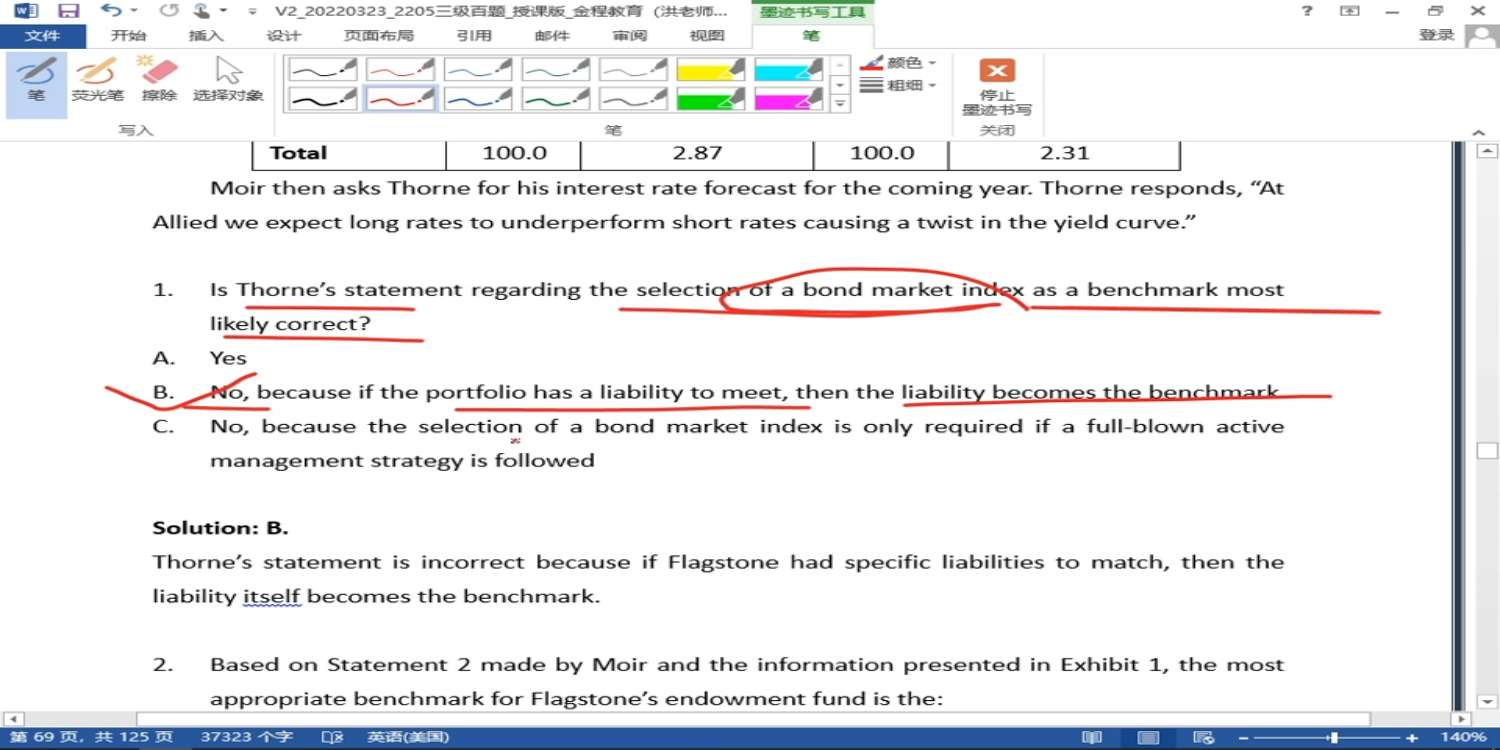The image size is (1500, 750).
Task: Click the vertical scrollbar down arrow
Action: [1487, 702]
